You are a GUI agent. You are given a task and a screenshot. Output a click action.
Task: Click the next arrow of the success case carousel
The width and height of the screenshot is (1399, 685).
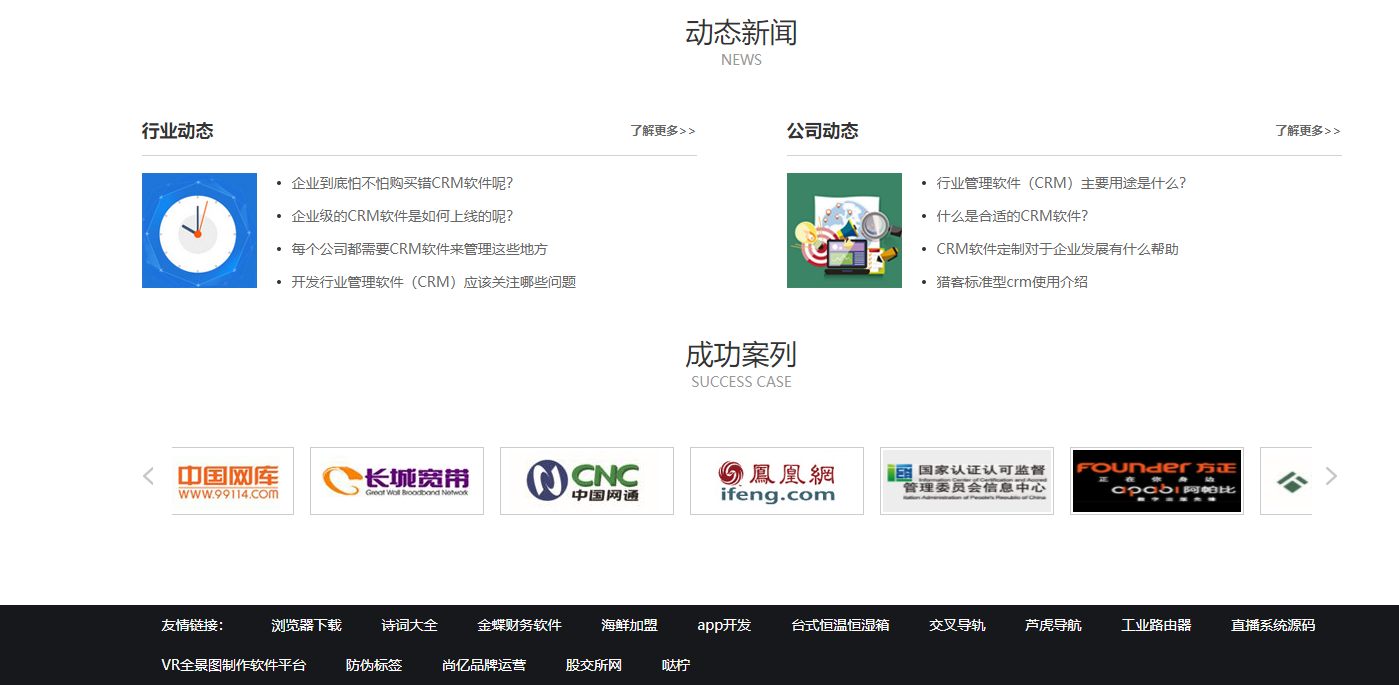click(x=1331, y=477)
